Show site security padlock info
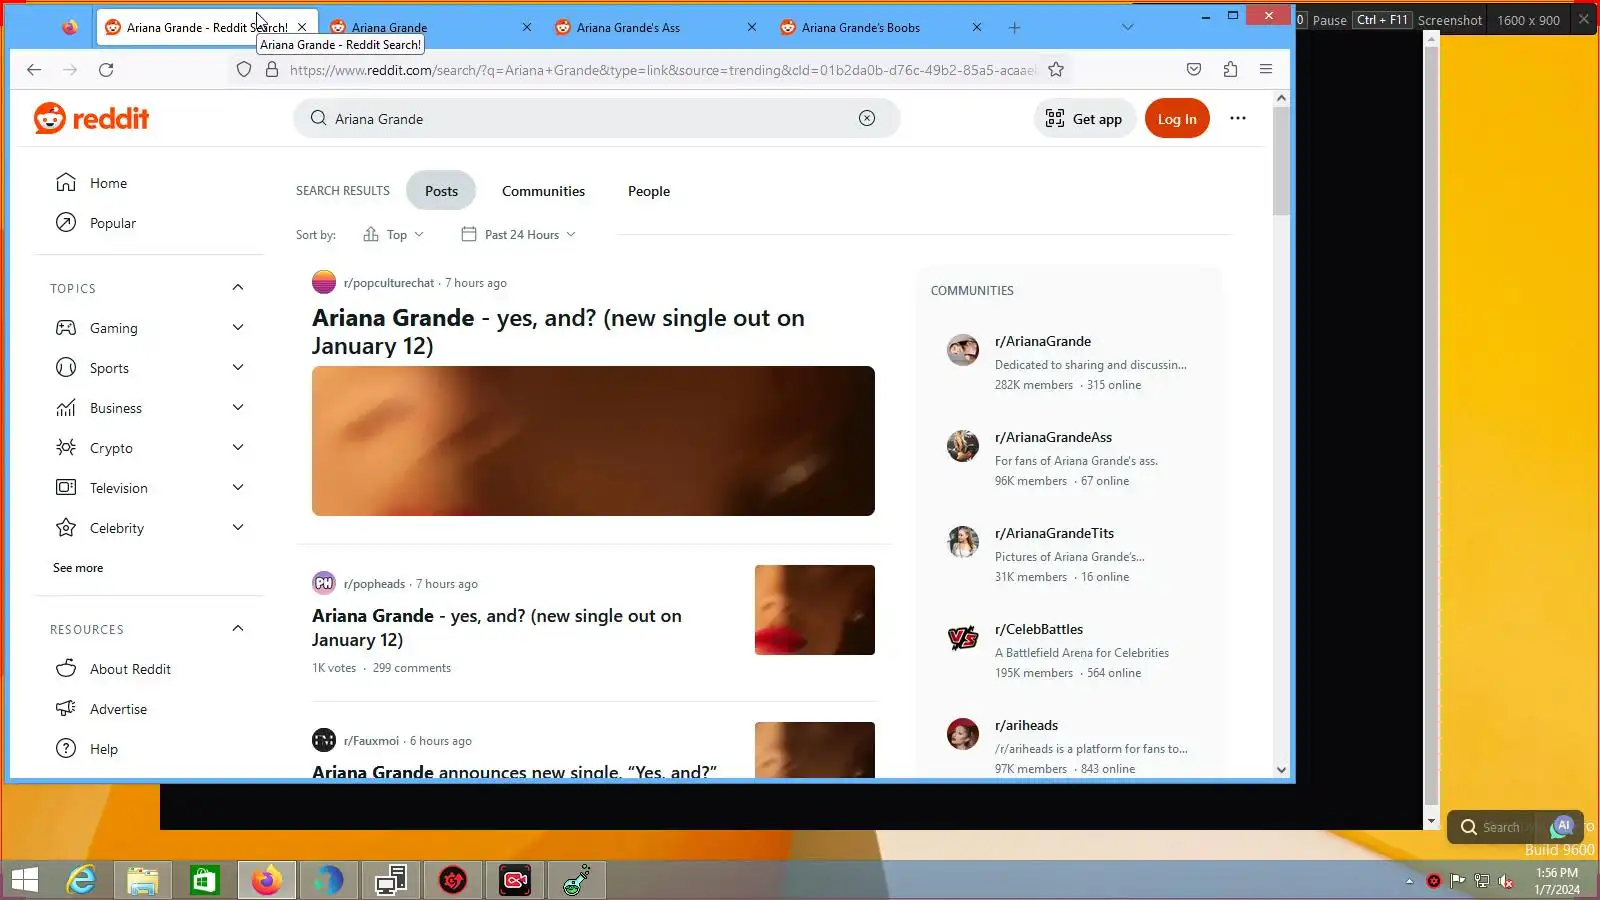The image size is (1600, 900). click(271, 70)
